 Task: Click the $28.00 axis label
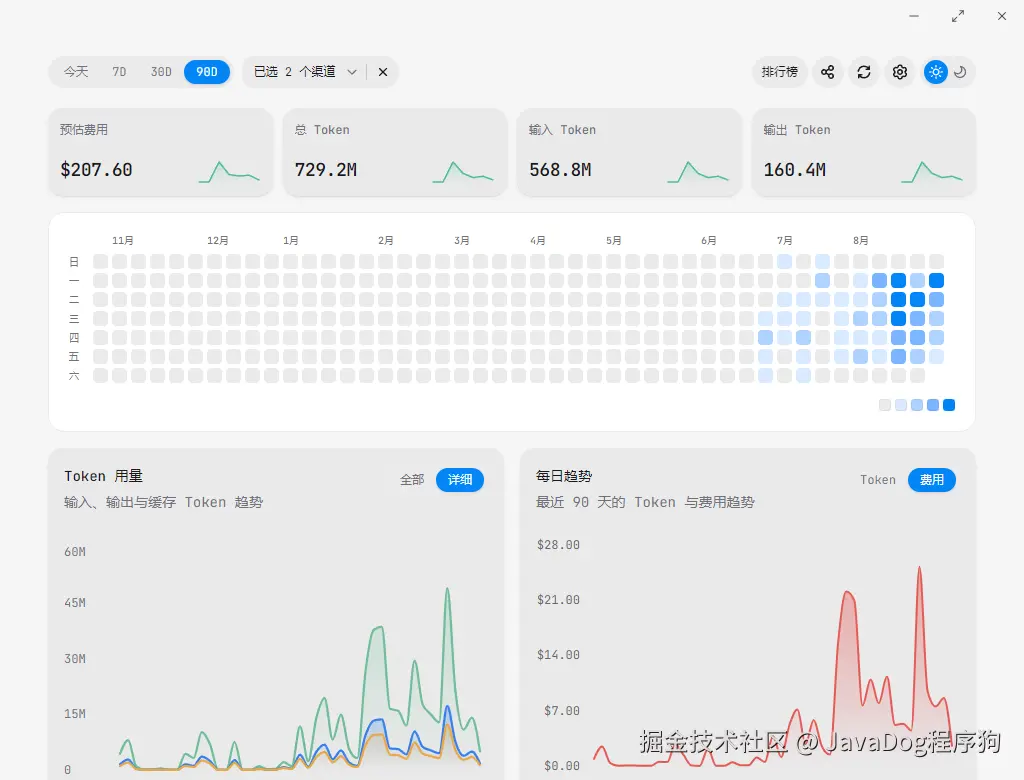(x=558, y=545)
